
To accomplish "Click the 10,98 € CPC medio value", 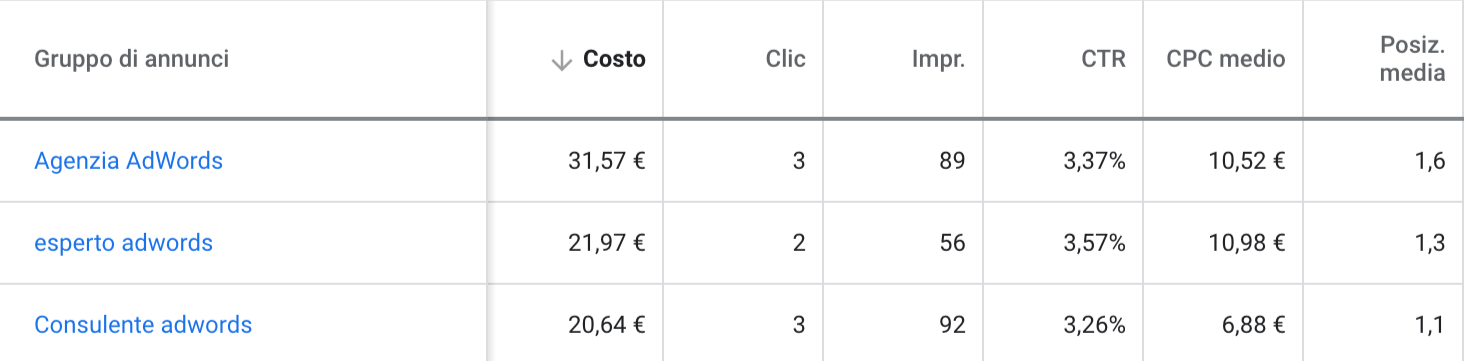I will [x=1246, y=243].
